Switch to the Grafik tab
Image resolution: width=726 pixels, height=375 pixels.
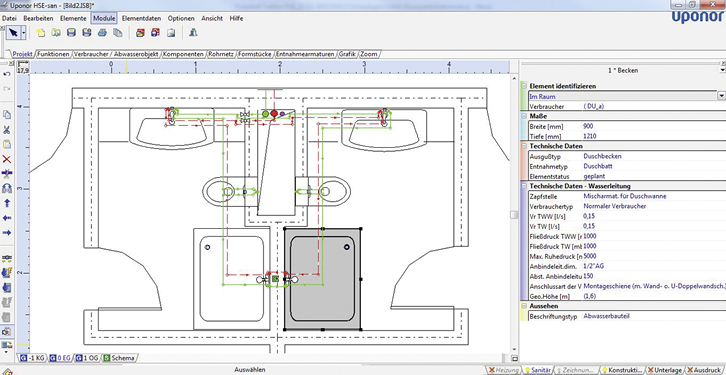click(x=347, y=54)
